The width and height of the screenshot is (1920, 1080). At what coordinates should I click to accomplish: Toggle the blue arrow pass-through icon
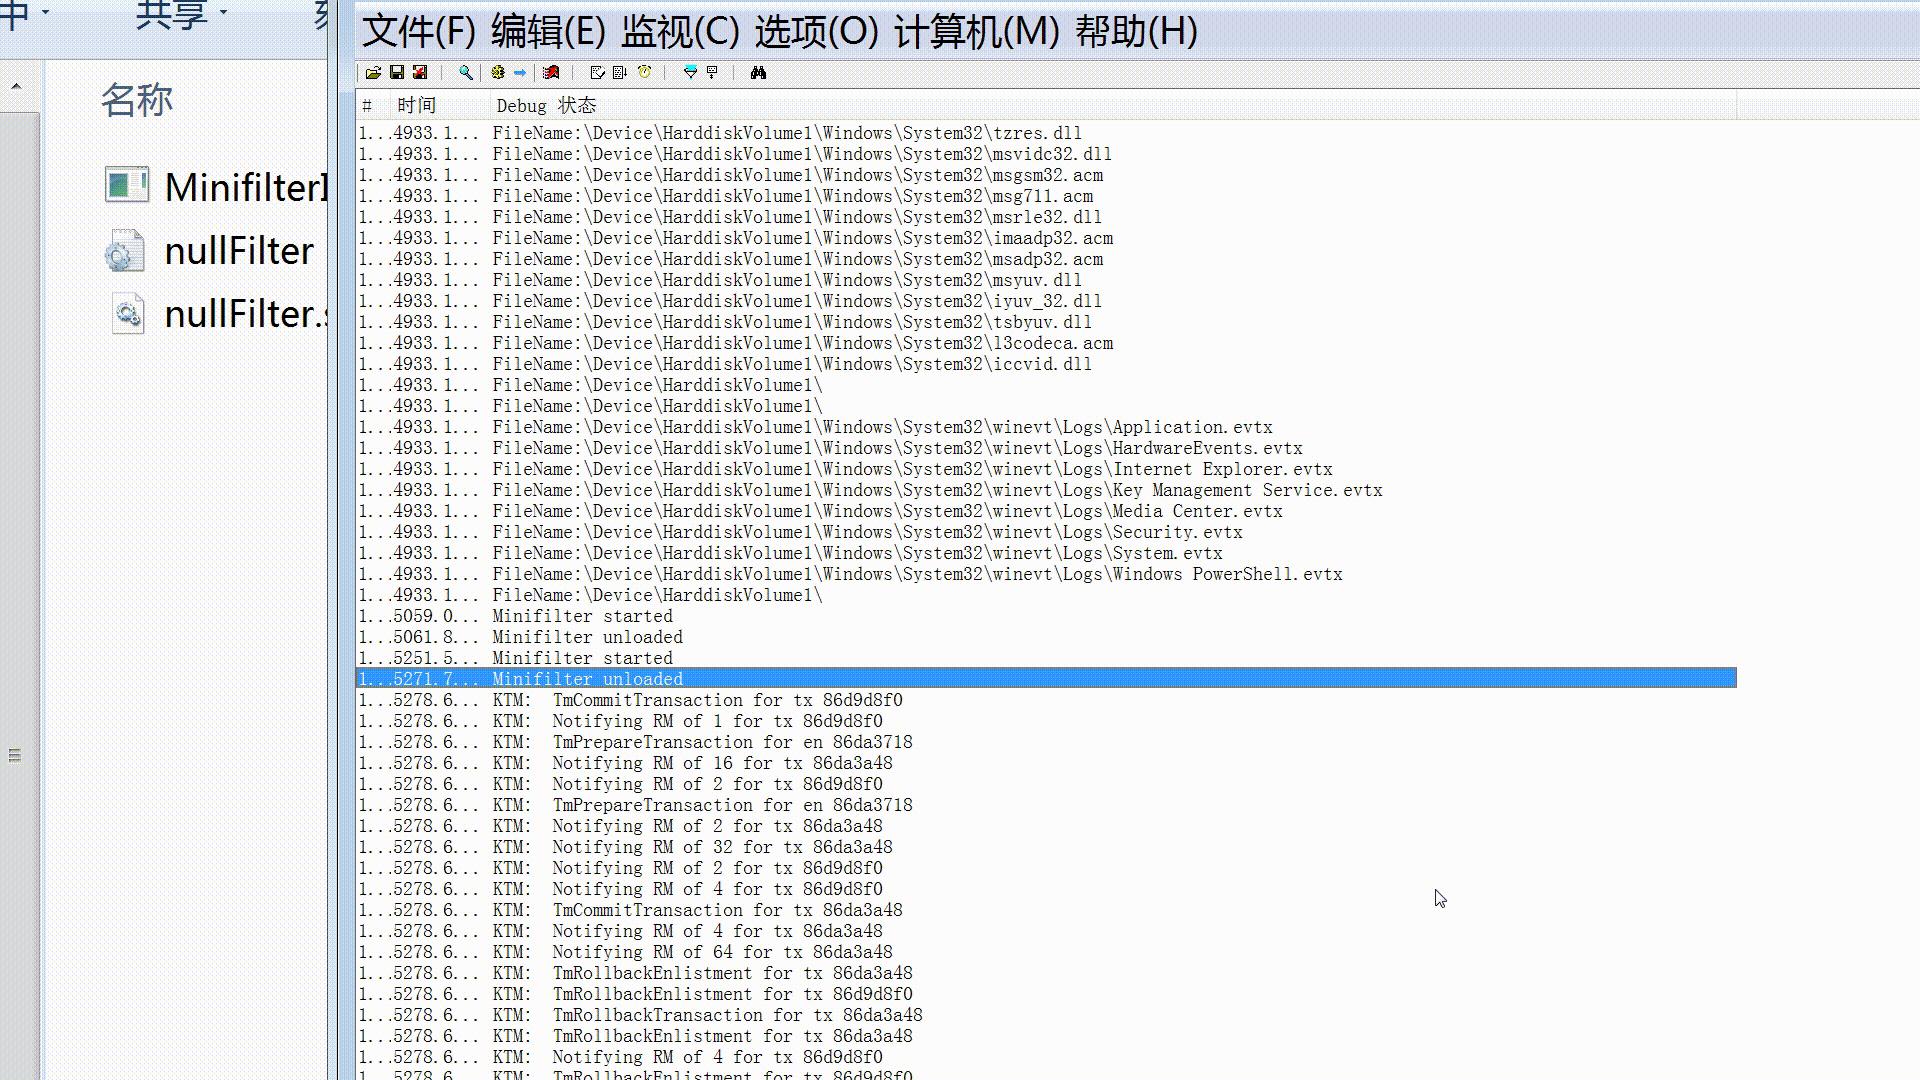click(x=520, y=73)
